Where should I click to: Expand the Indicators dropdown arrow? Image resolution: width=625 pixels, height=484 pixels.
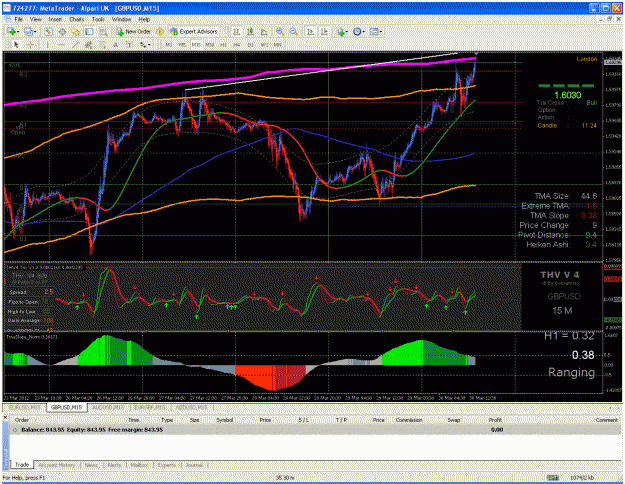click(347, 31)
